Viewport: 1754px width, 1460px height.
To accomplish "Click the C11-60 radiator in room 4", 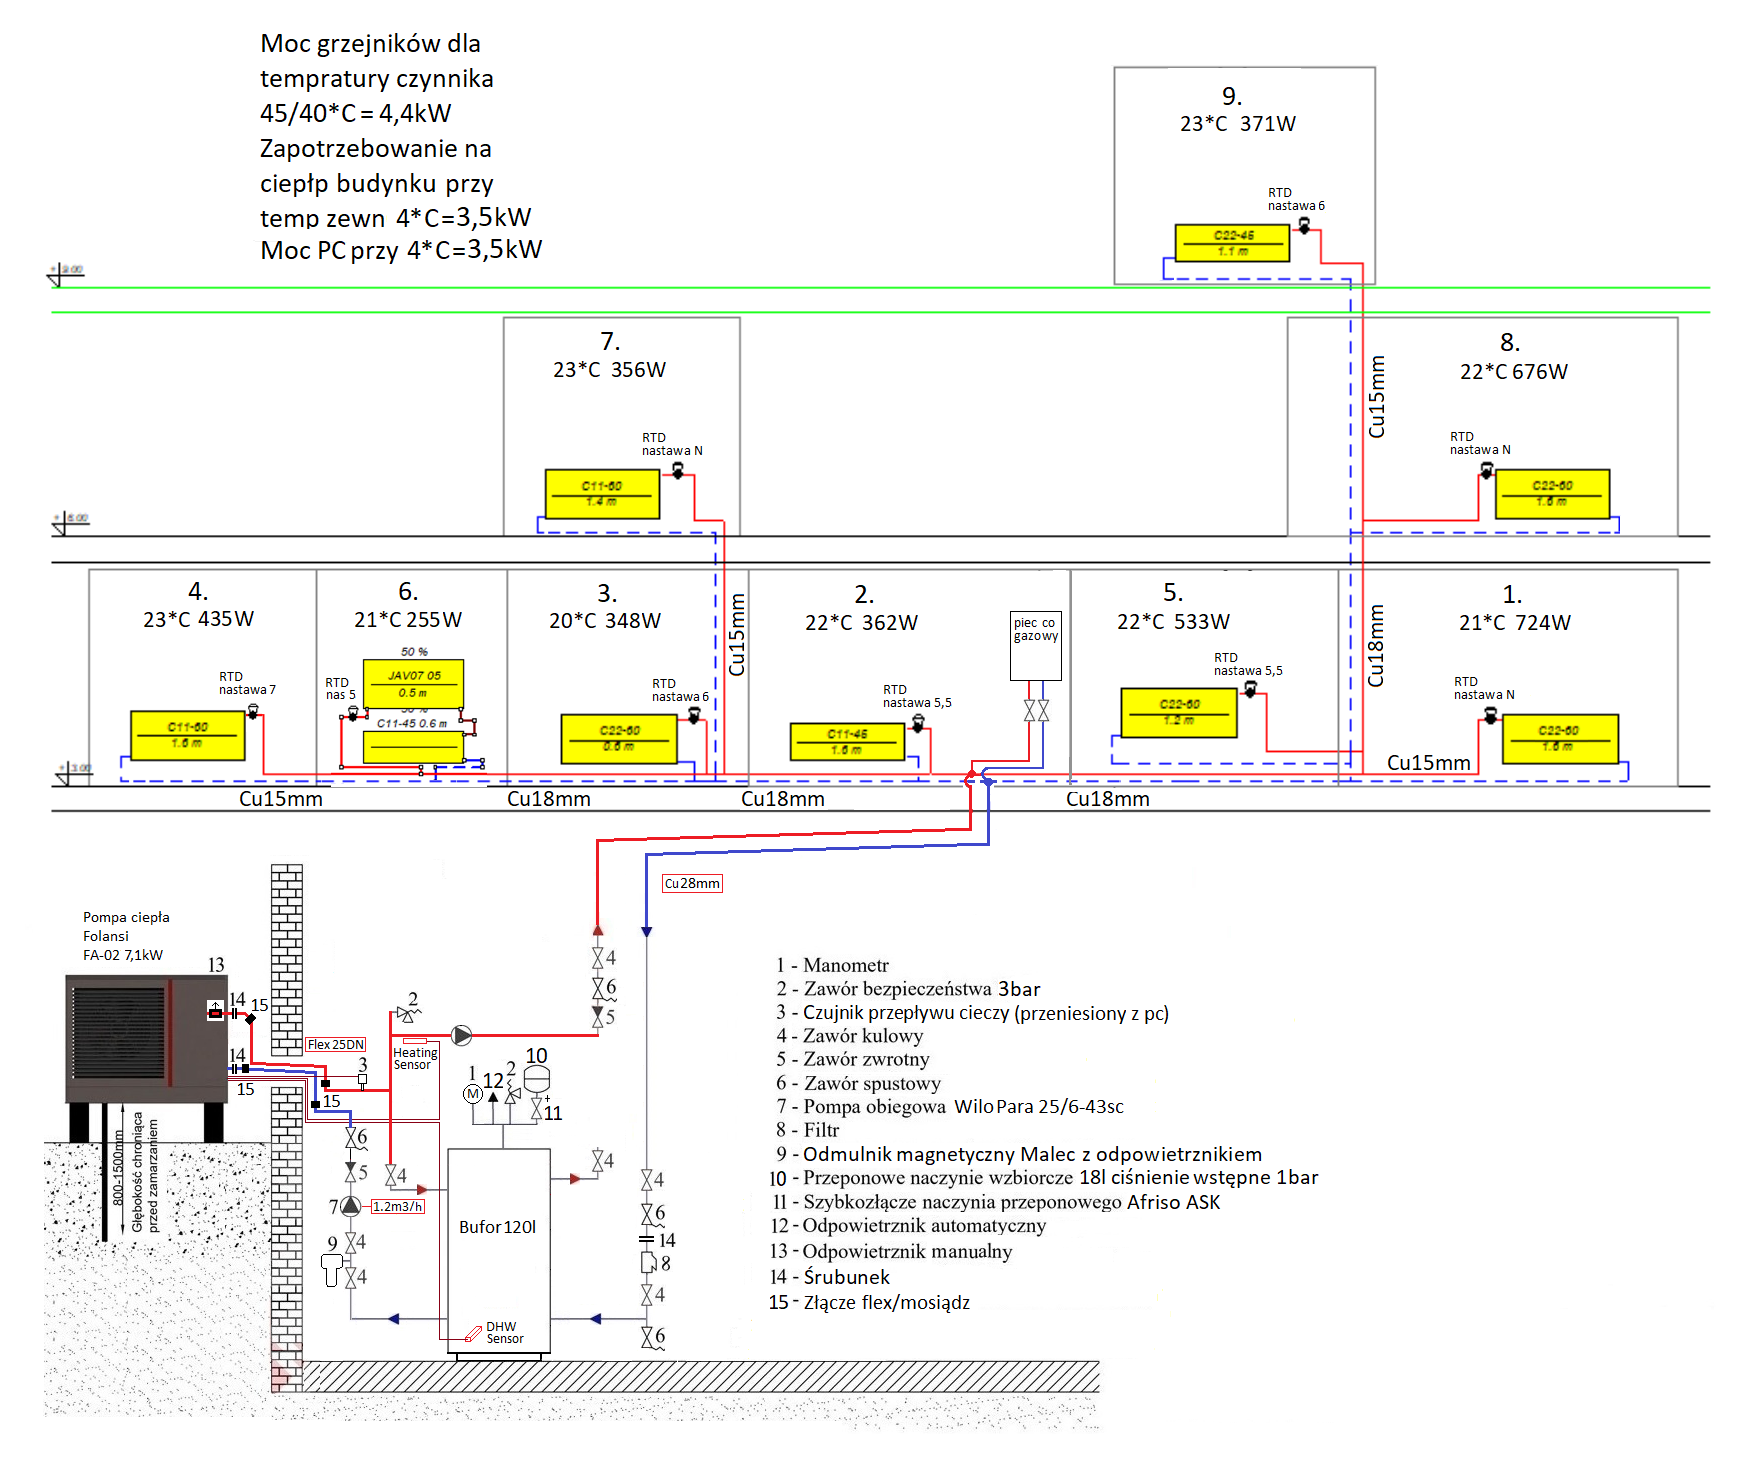I will tap(188, 735).
